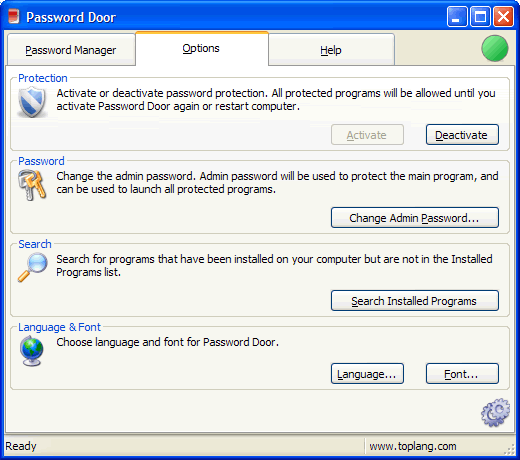Click the shield icon in Protection section
The image size is (520, 460).
coord(32,102)
